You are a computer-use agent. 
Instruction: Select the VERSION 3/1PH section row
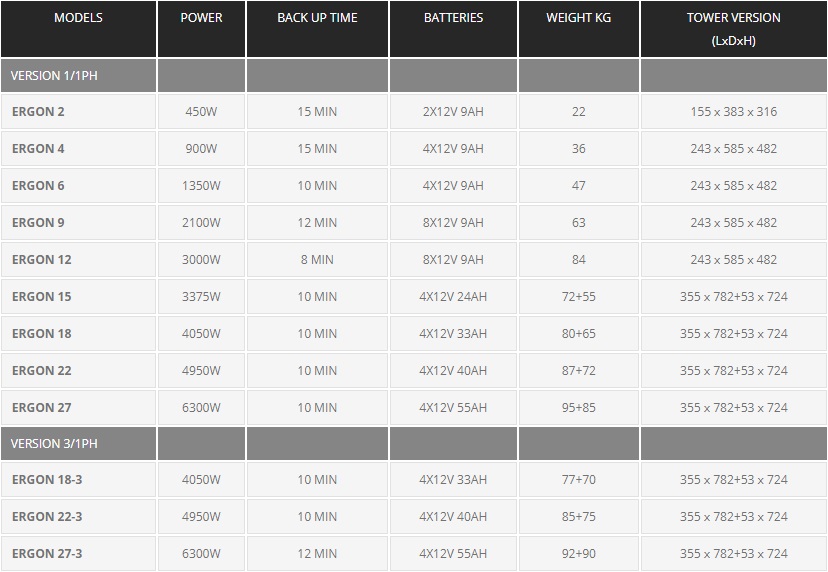[414, 444]
